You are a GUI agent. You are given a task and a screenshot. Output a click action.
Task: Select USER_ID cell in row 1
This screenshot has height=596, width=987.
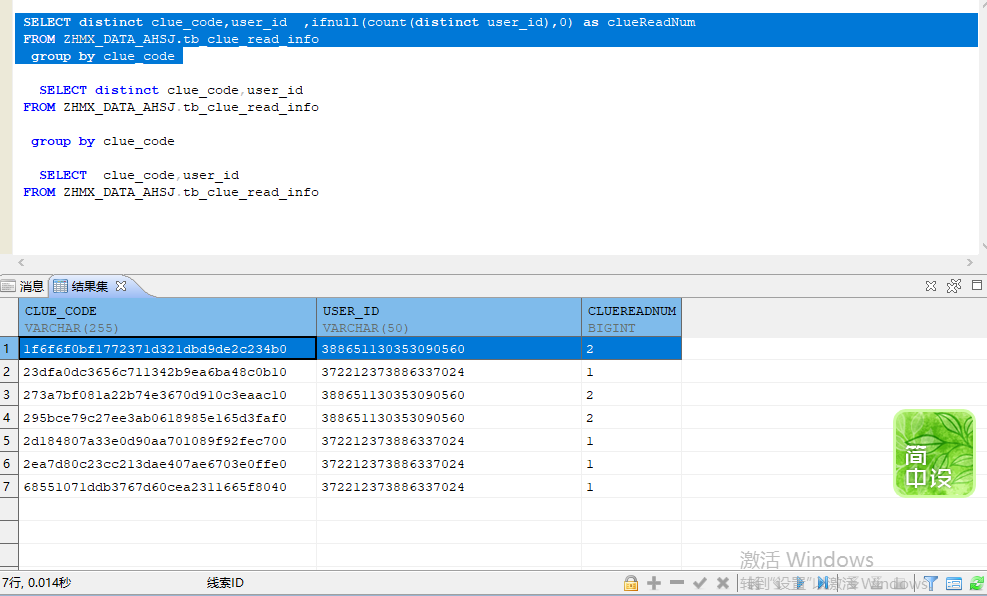[x=449, y=349]
